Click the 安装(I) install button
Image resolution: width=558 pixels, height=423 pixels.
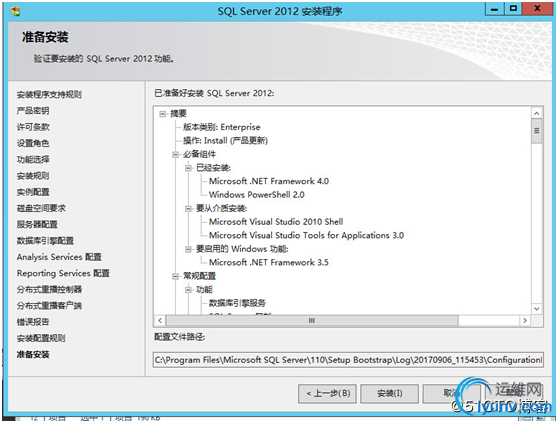[389, 393]
